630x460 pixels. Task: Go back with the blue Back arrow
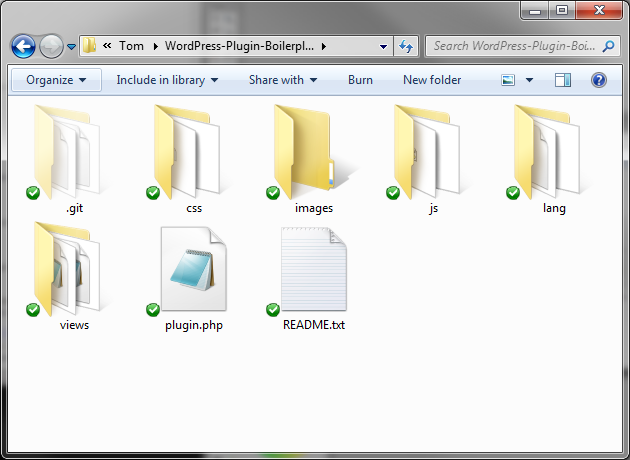coord(23,47)
